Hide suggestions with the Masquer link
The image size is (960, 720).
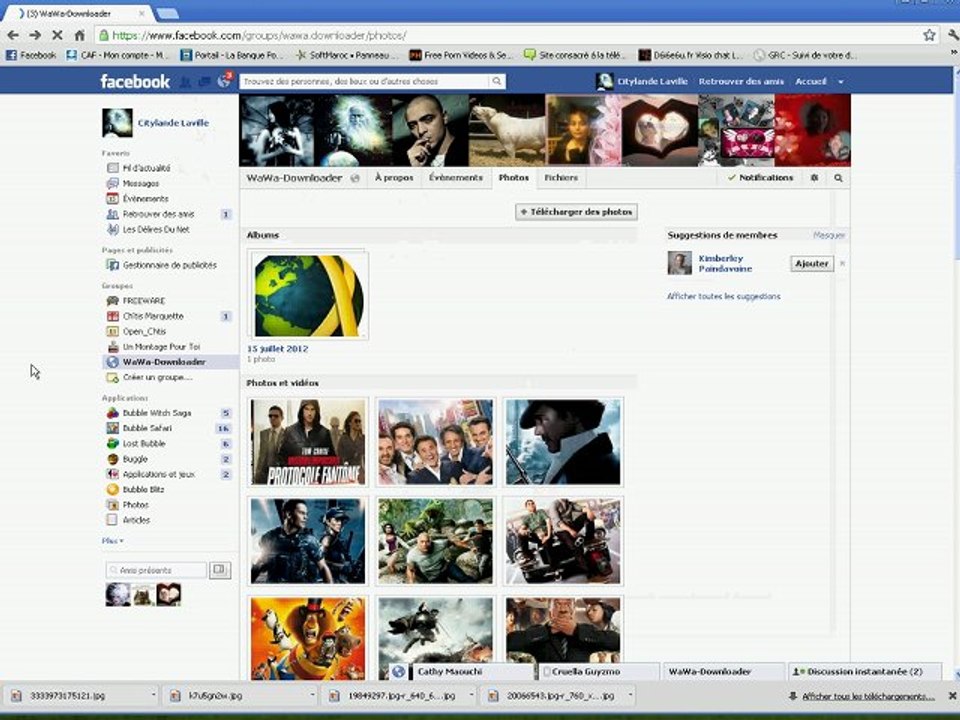click(829, 235)
